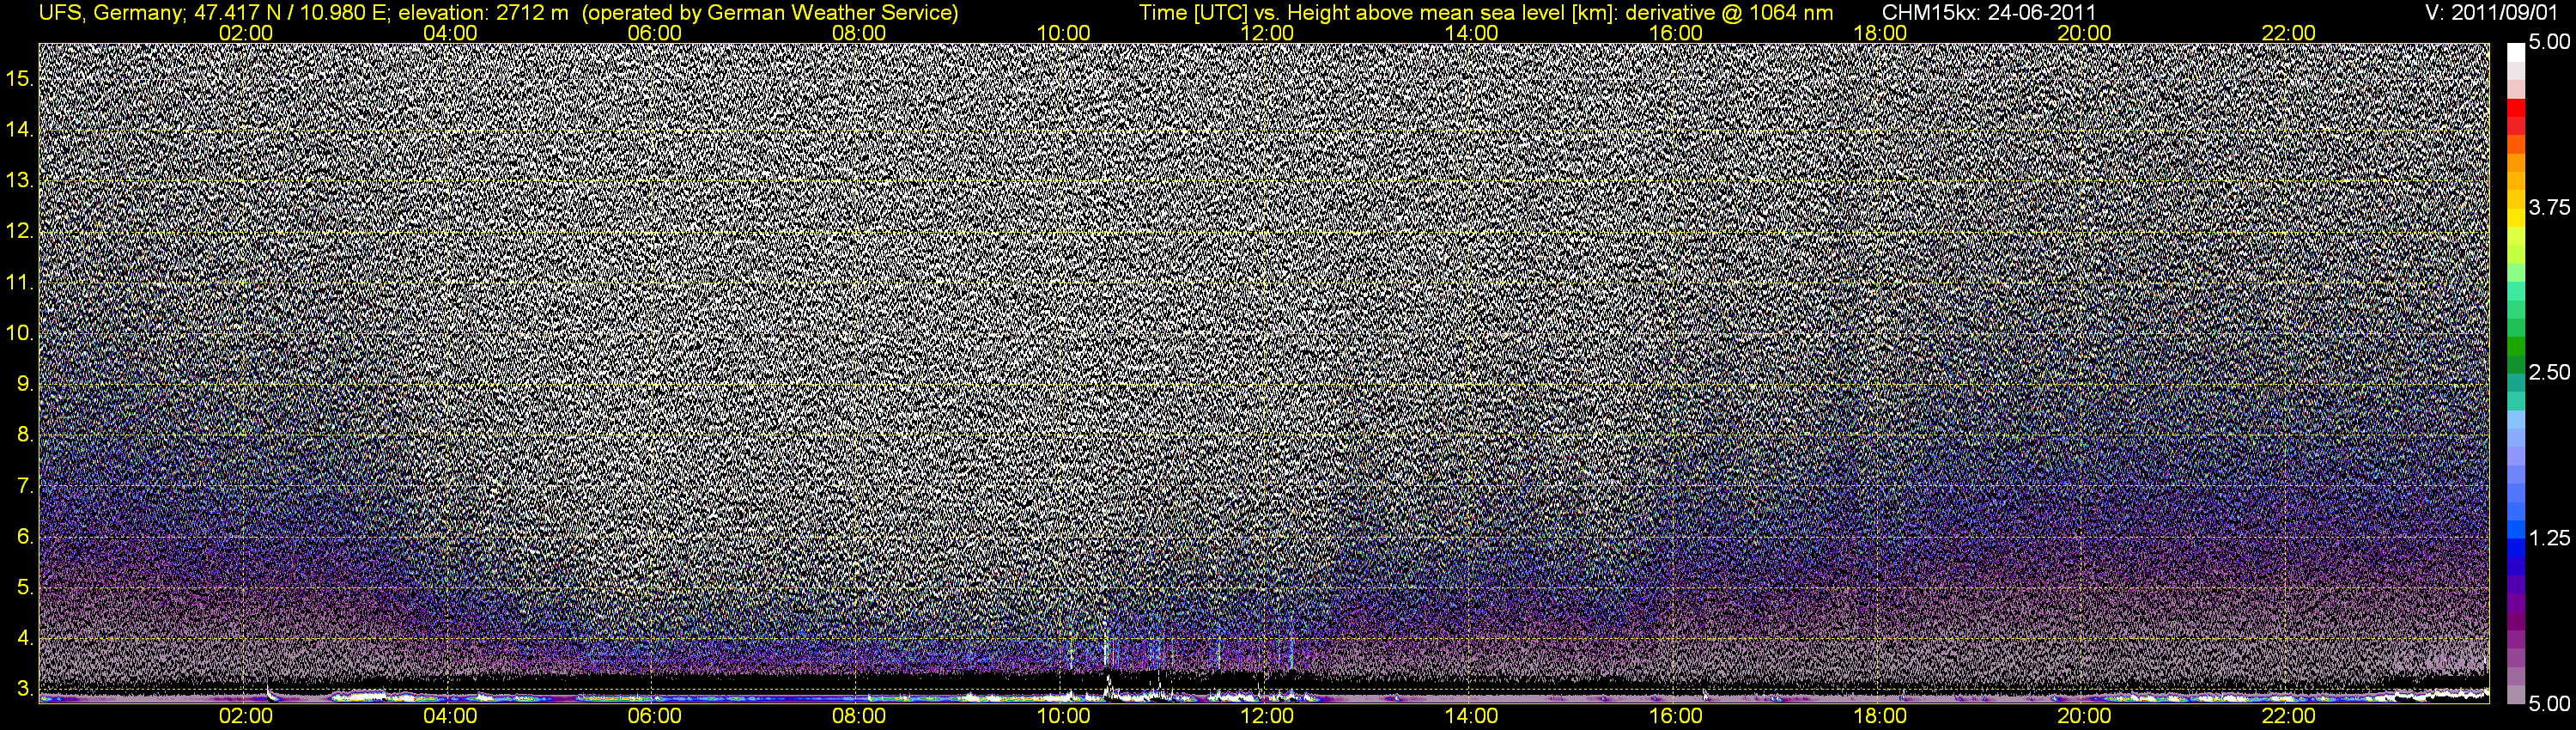Click the '1.25' color scale value
Screen dimensions: 2576x730
coord(2549,538)
